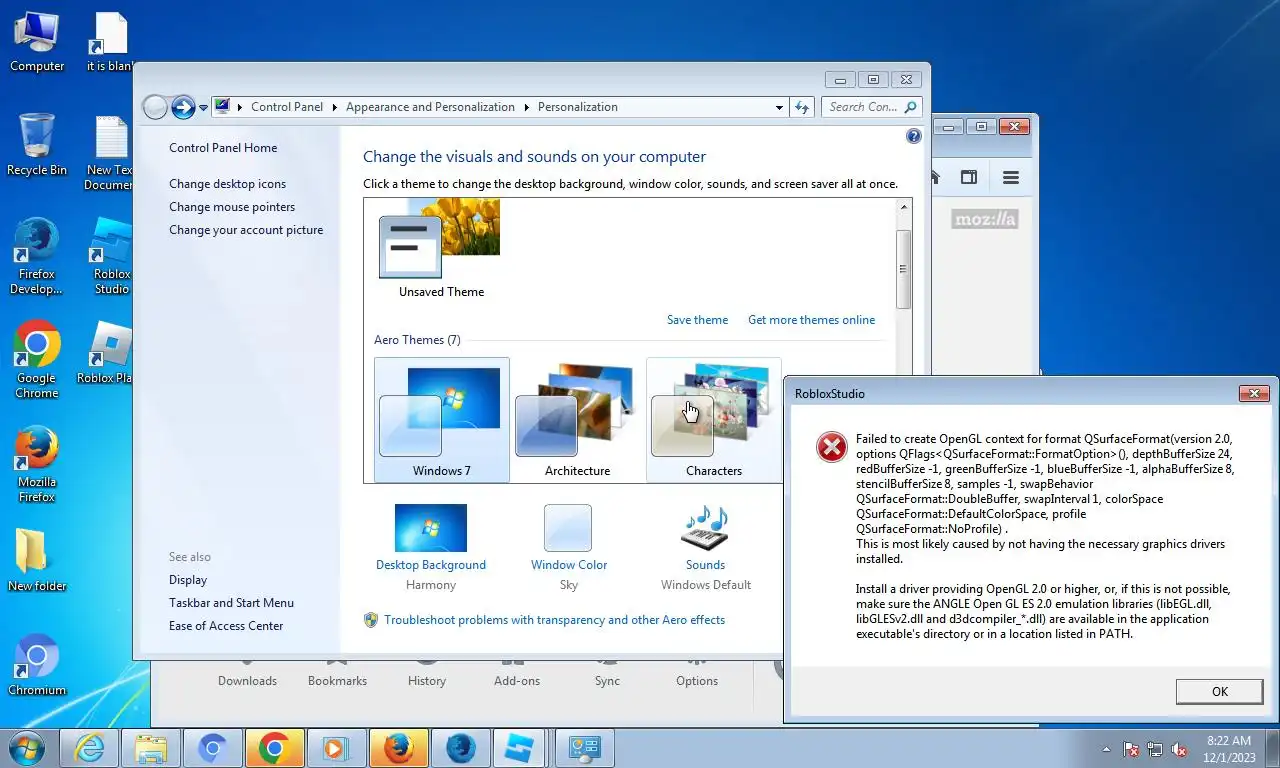
Task: Click OK in RobloxStudio error dialog
Action: click(1219, 691)
